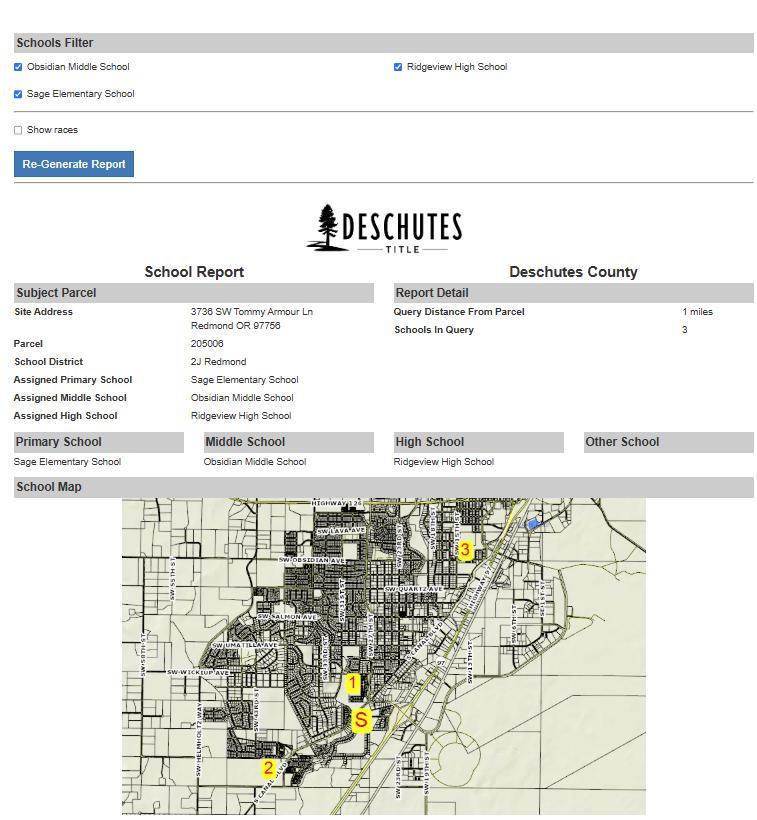Click the Report Detail section header
This screenshot has height=820, width=757.
pos(574,293)
